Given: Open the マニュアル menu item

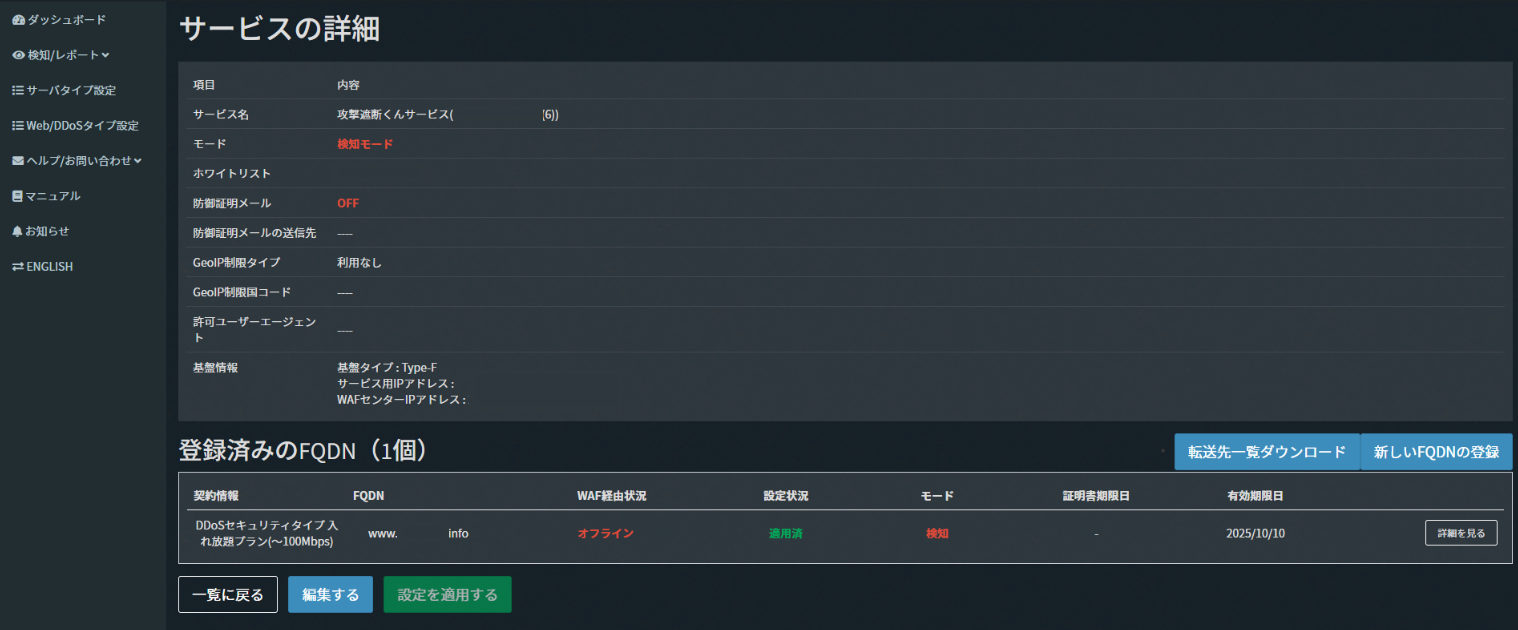Looking at the screenshot, I should pos(54,196).
